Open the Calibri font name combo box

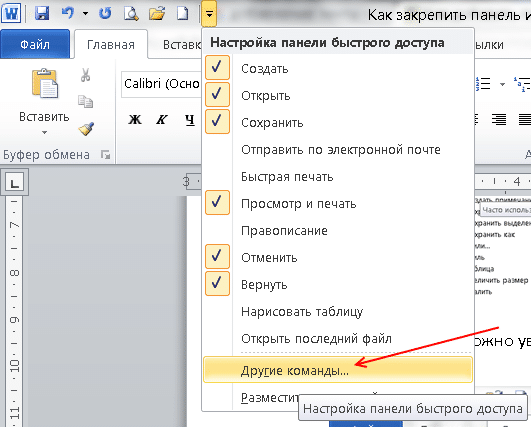point(162,84)
